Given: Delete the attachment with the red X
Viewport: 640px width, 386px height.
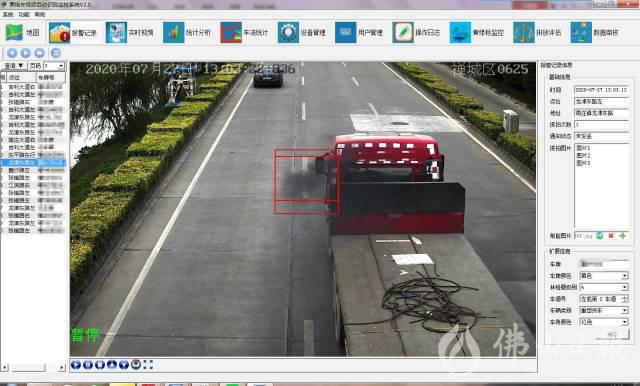Looking at the screenshot, I should 611,236.
